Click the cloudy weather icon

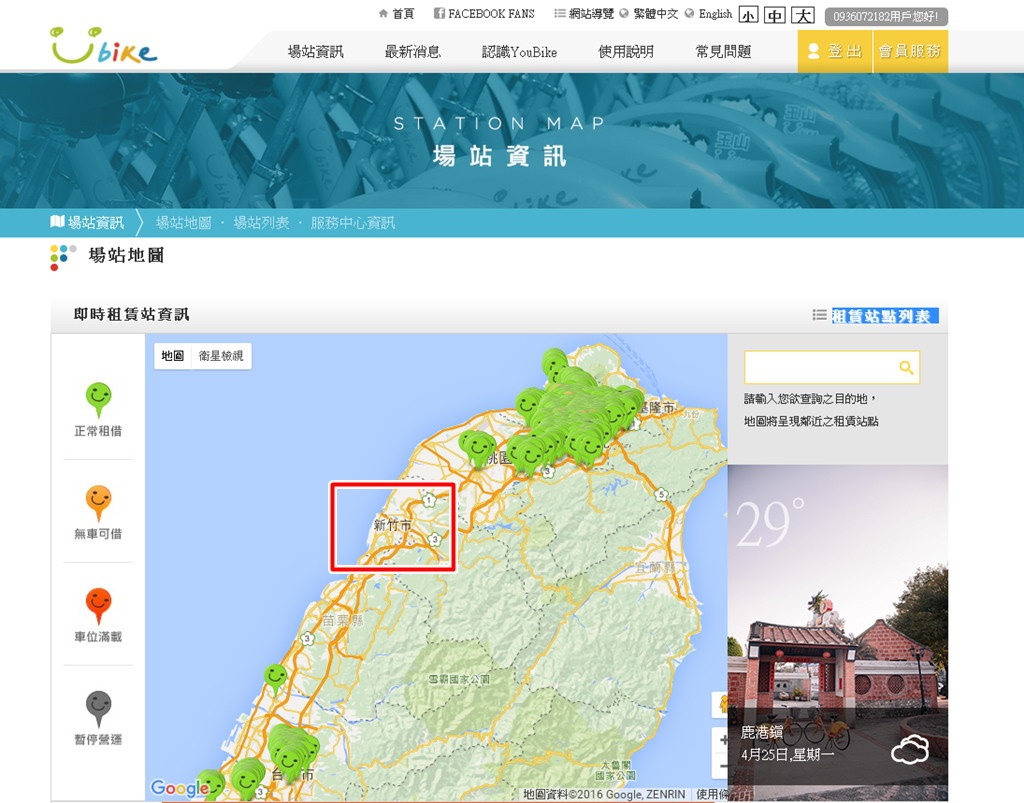910,750
